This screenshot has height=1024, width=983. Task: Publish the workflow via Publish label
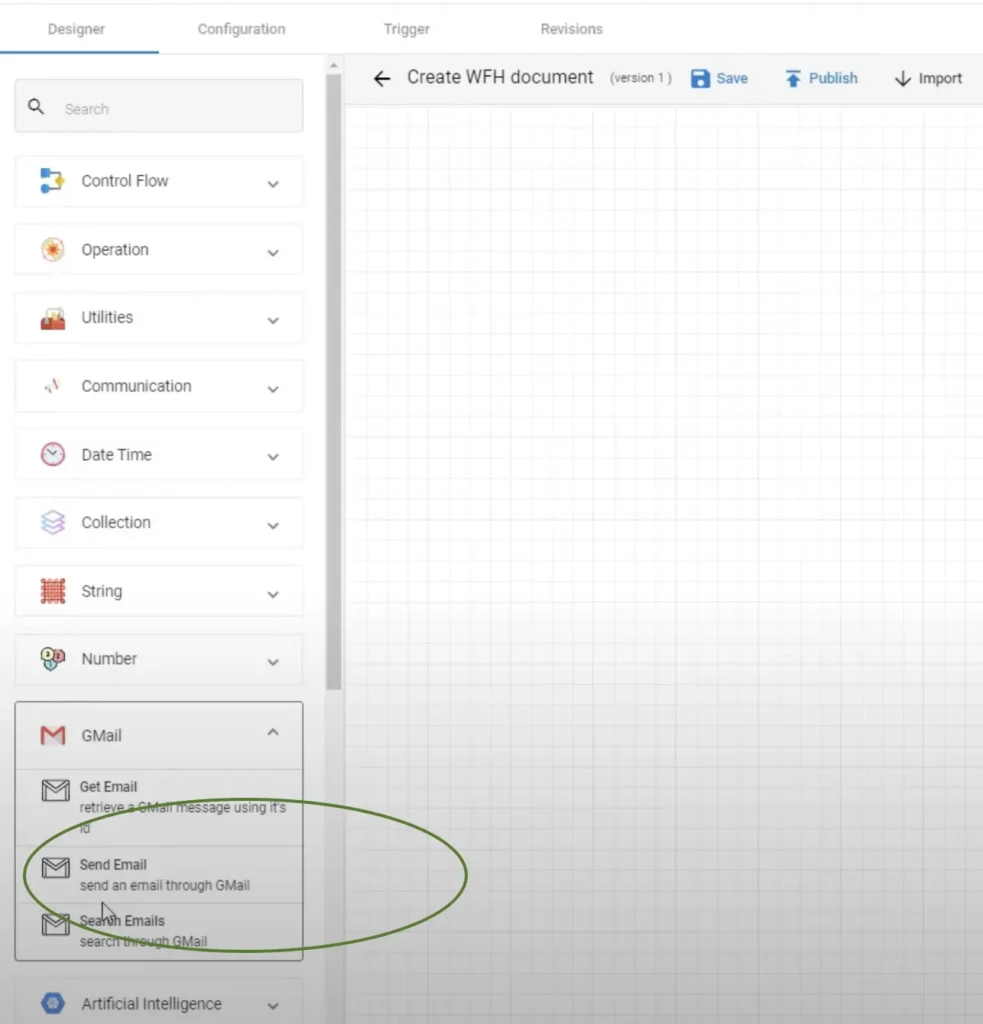tap(833, 78)
